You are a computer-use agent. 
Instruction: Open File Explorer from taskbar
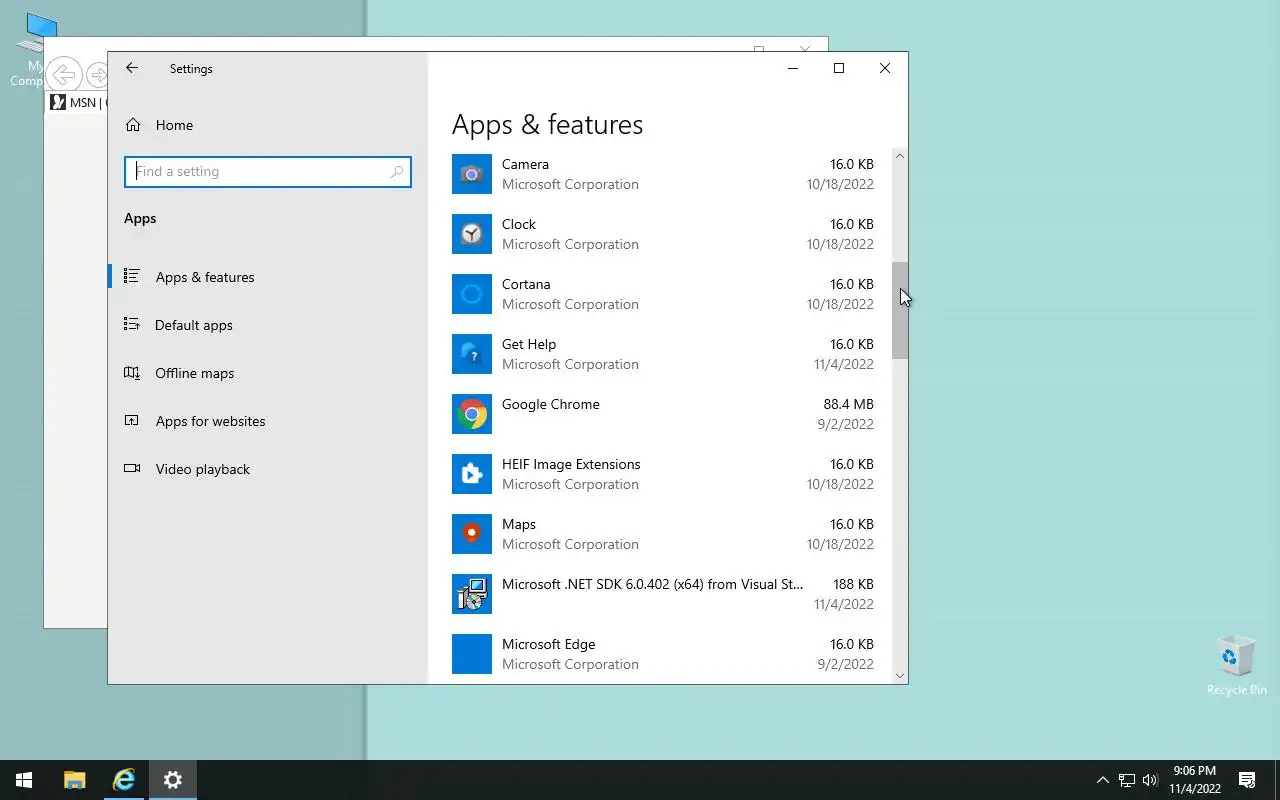74,780
